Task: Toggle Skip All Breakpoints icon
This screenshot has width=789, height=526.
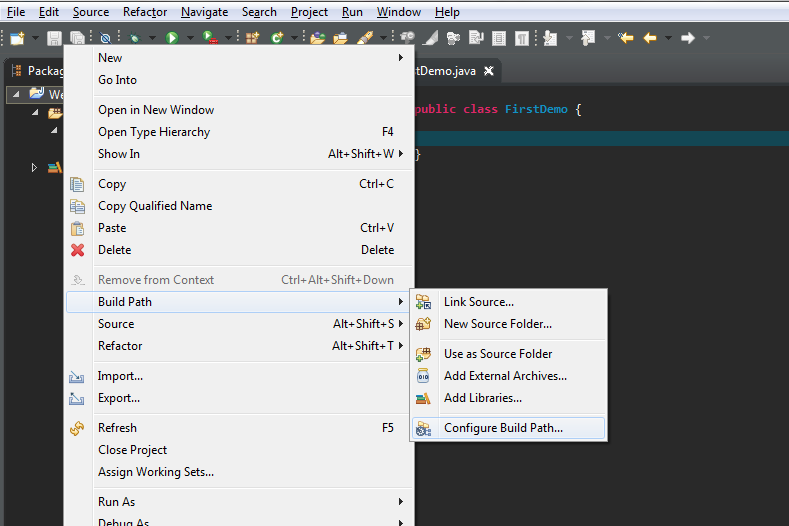Action: 105,38
